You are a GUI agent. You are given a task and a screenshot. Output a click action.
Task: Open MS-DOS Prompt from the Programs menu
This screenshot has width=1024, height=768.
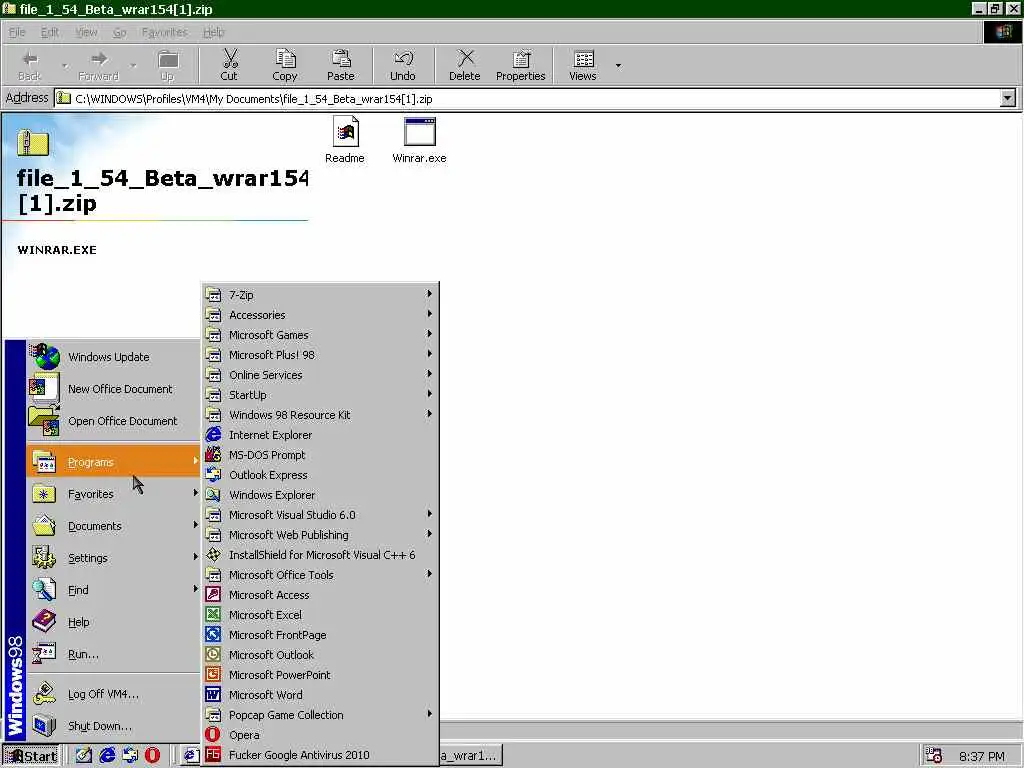click(x=320, y=455)
